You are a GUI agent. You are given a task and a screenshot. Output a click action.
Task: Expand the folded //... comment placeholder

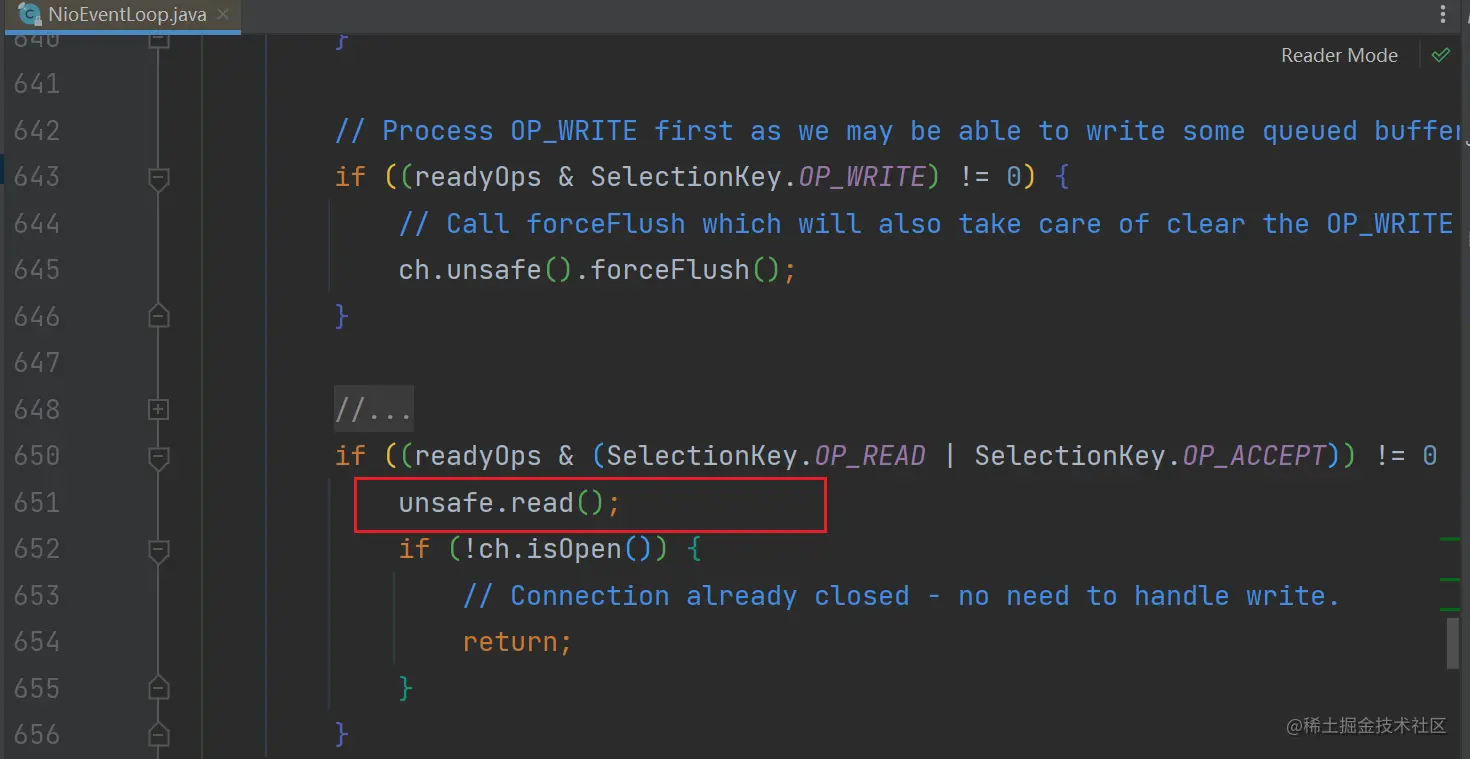coord(374,410)
